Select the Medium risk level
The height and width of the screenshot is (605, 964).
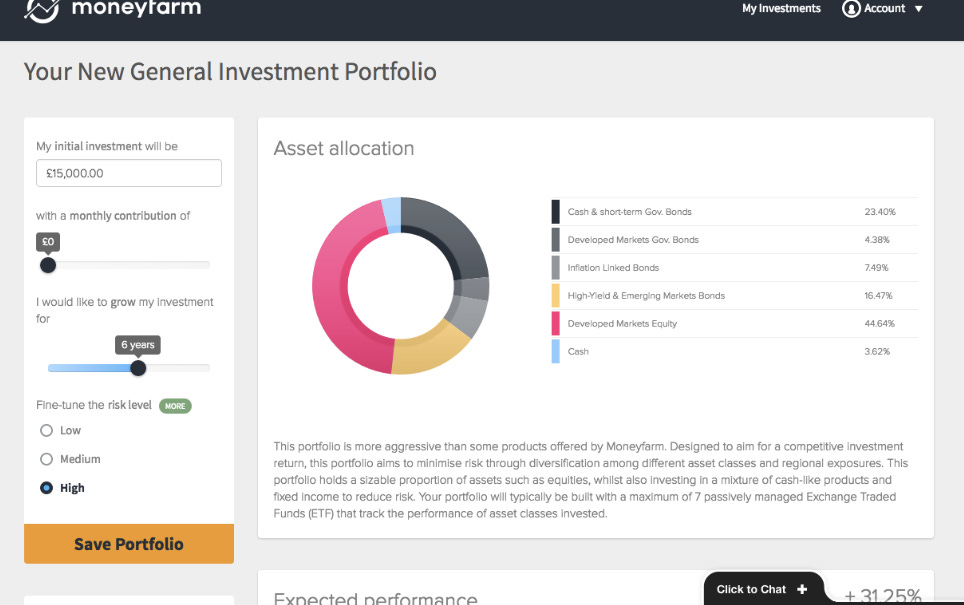coord(46,459)
